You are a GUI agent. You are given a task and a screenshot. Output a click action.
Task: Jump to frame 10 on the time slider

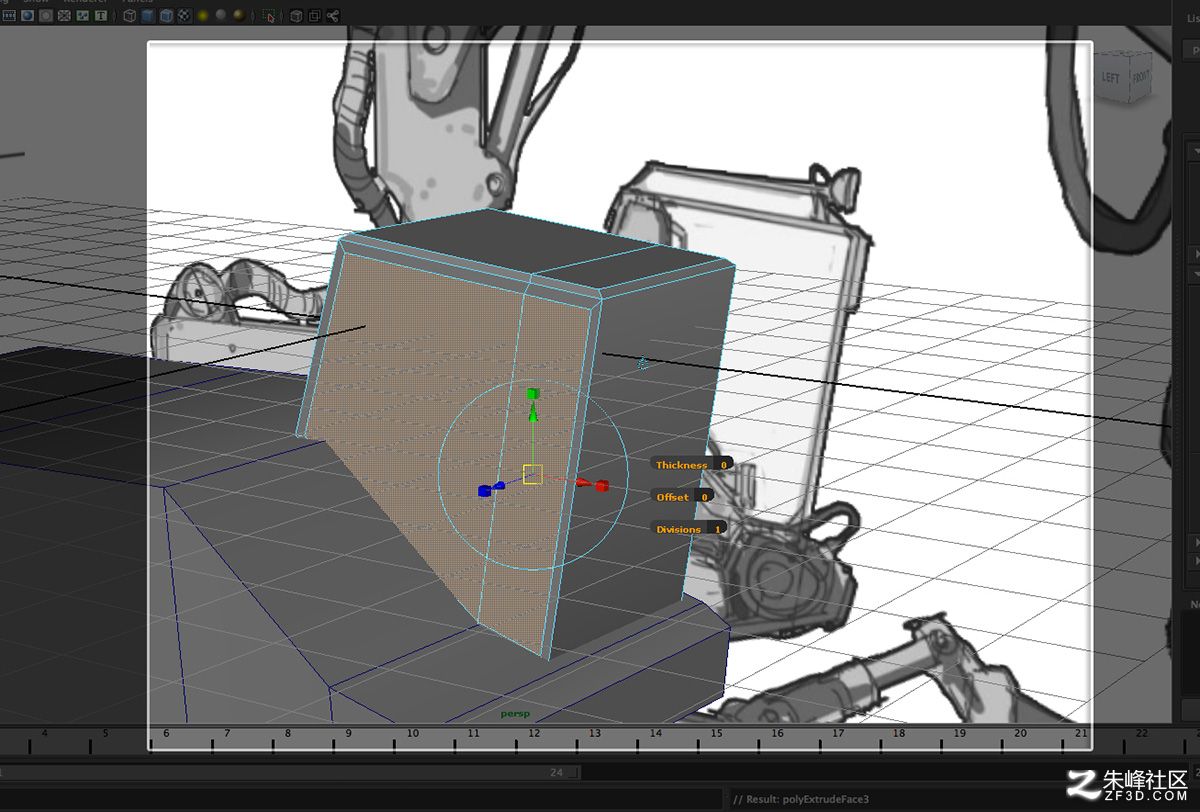pos(412,734)
